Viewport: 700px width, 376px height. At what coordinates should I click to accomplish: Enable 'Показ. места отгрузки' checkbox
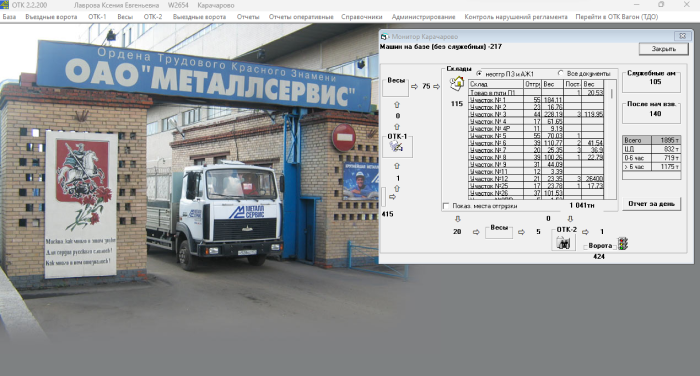[446, 206]
